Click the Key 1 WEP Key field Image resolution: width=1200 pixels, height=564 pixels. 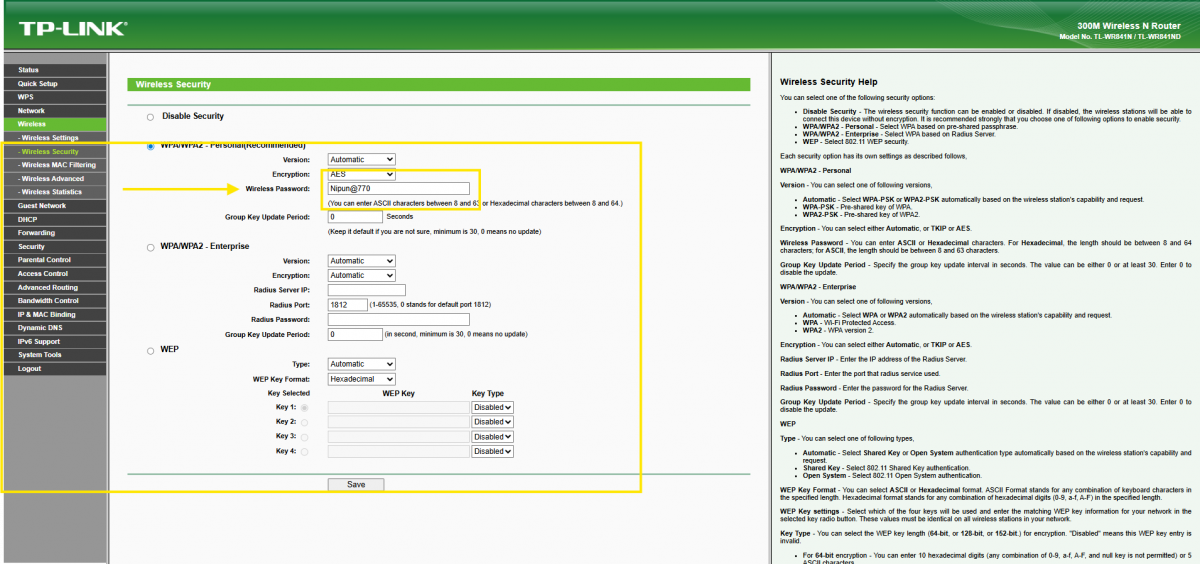[399, 408]
